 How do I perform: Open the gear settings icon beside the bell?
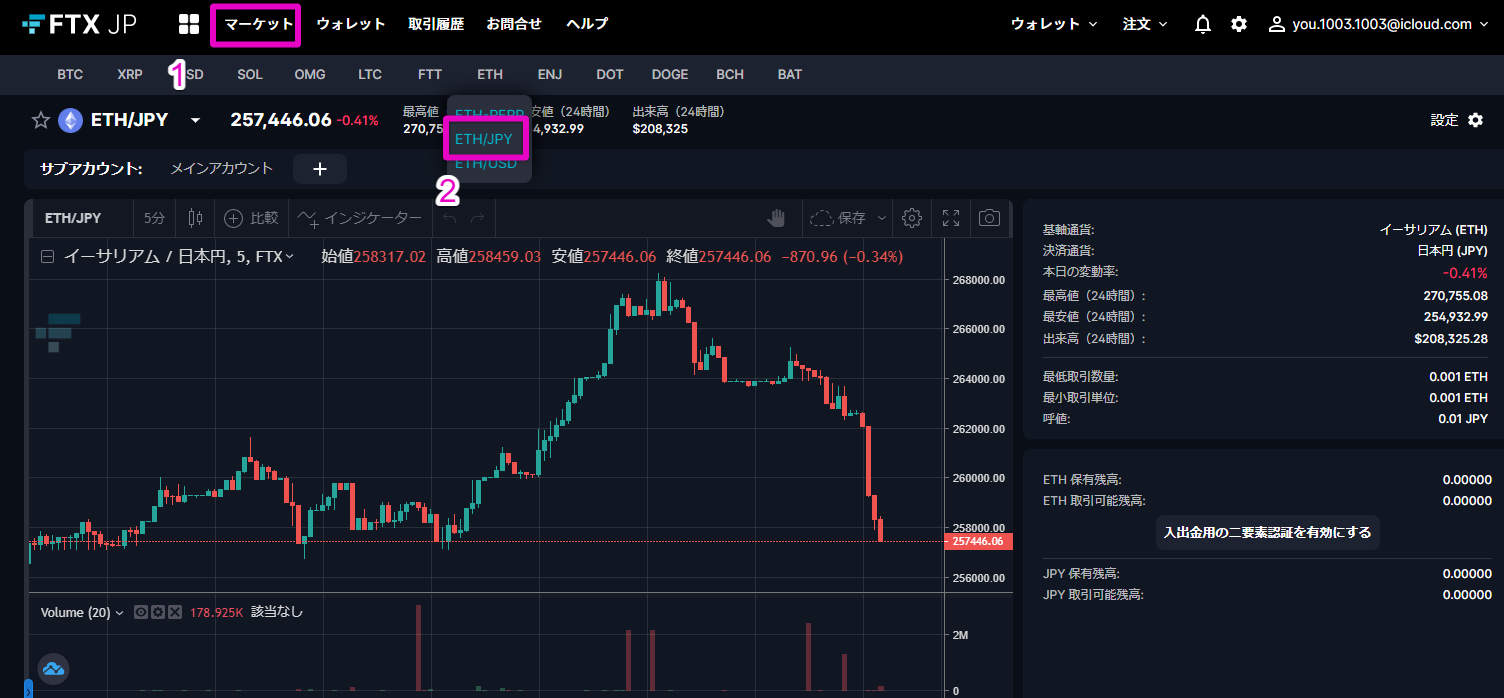(1239, 24)
